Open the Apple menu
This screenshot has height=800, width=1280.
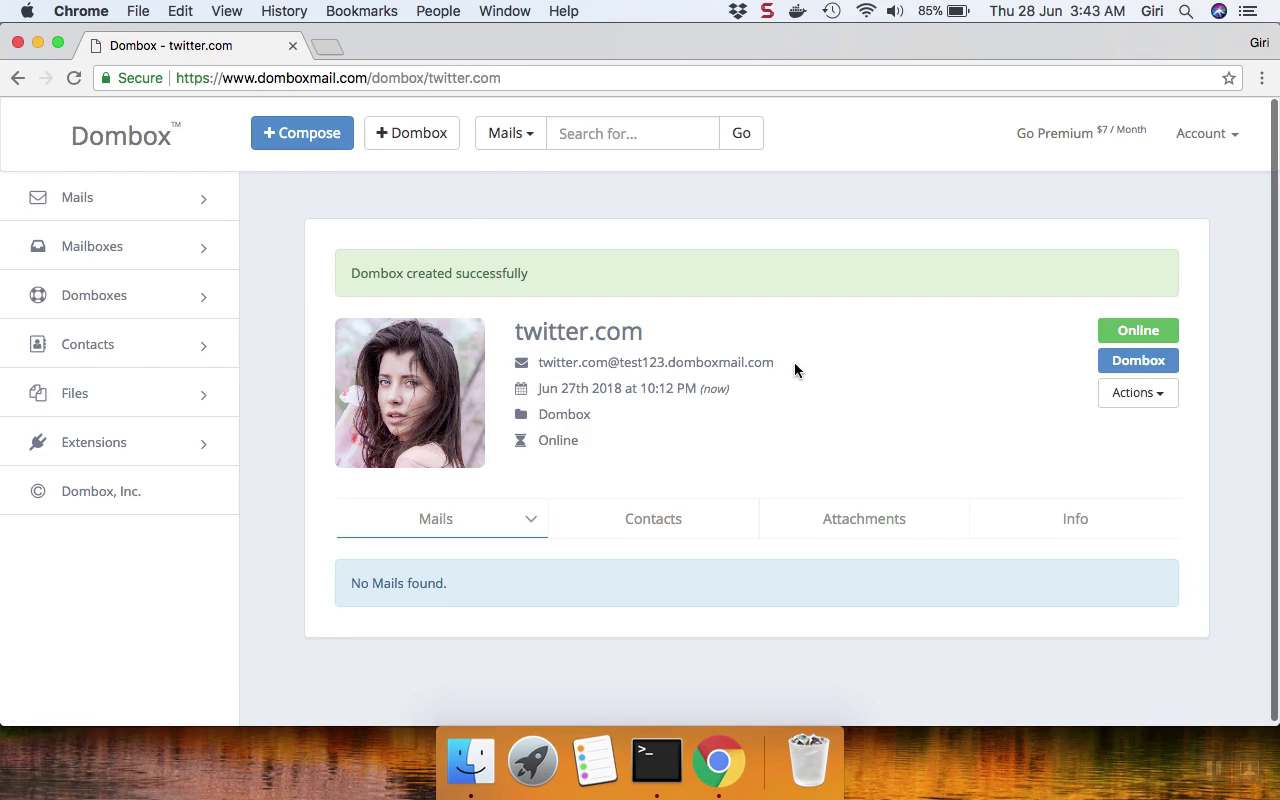pos(27,11)
